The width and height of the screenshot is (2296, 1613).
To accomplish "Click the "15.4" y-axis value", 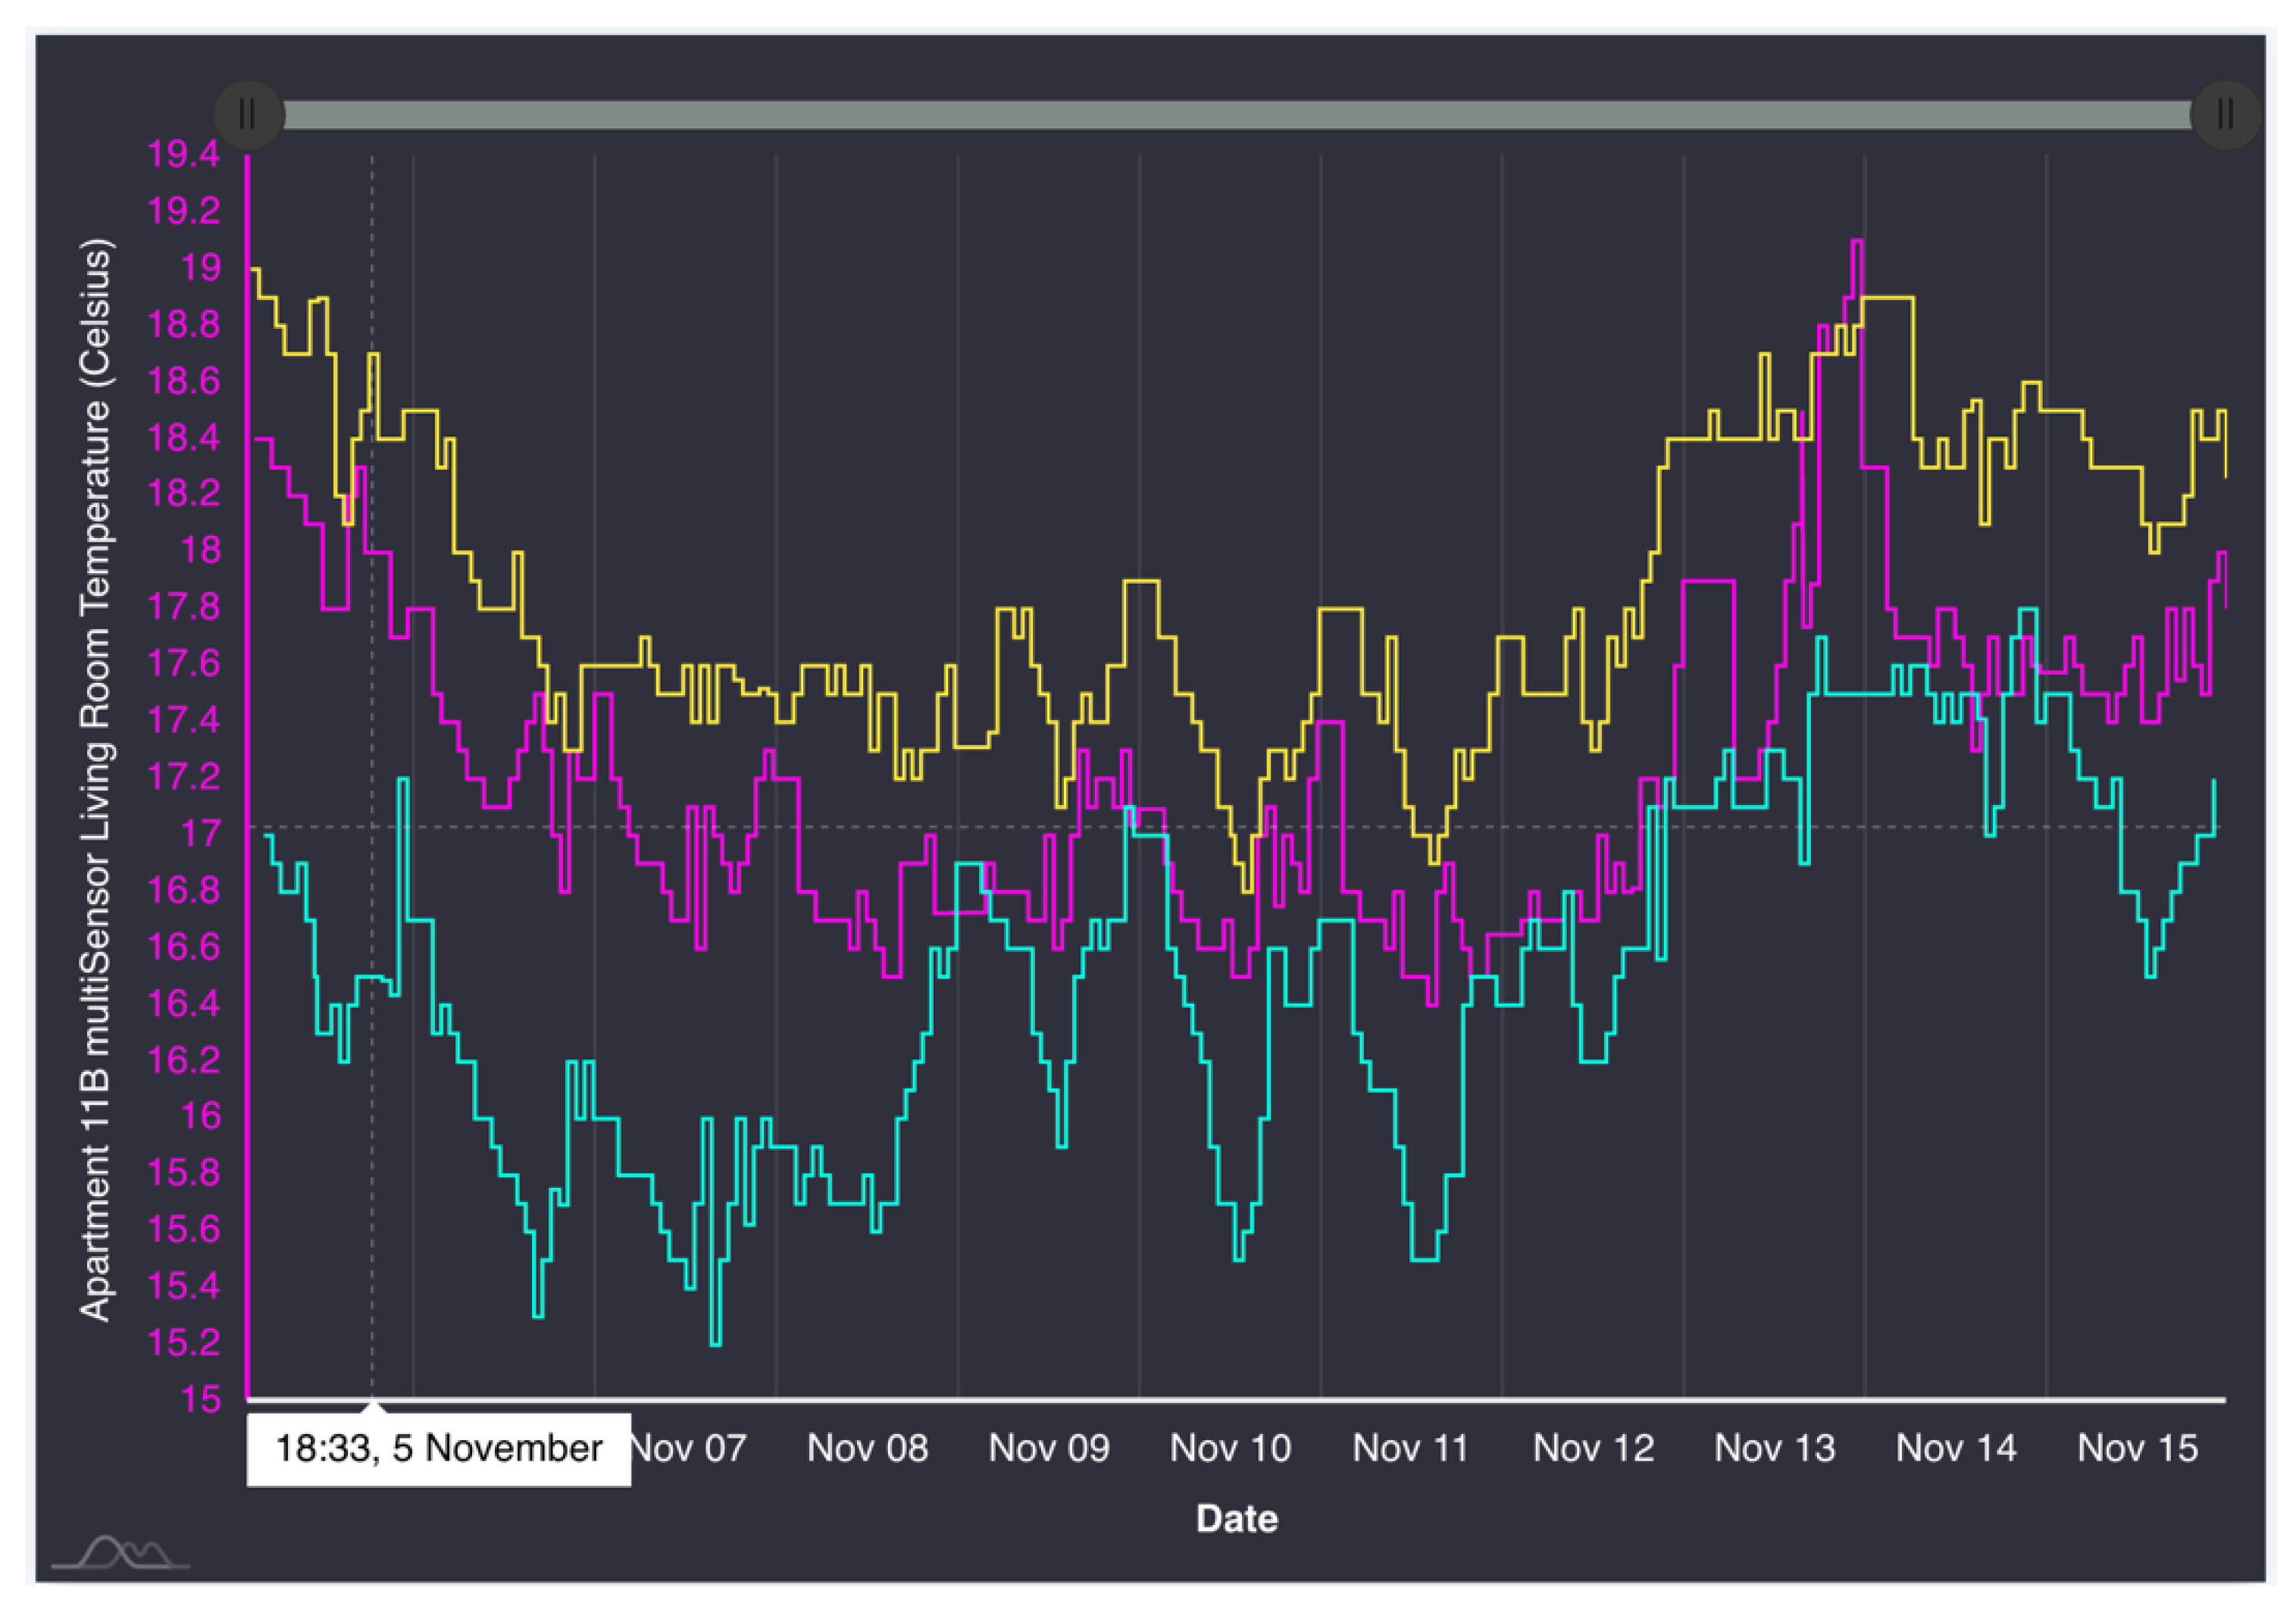I will (x=184, y=1286).
